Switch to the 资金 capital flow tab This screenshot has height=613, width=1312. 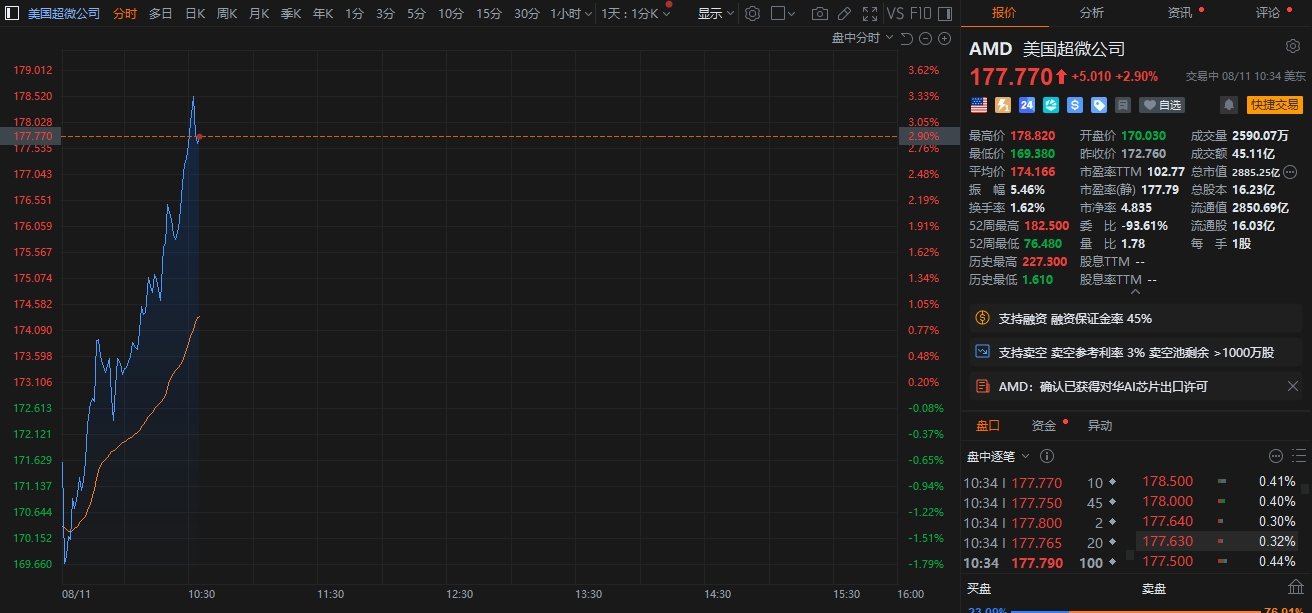click(x=1044, y=425)
